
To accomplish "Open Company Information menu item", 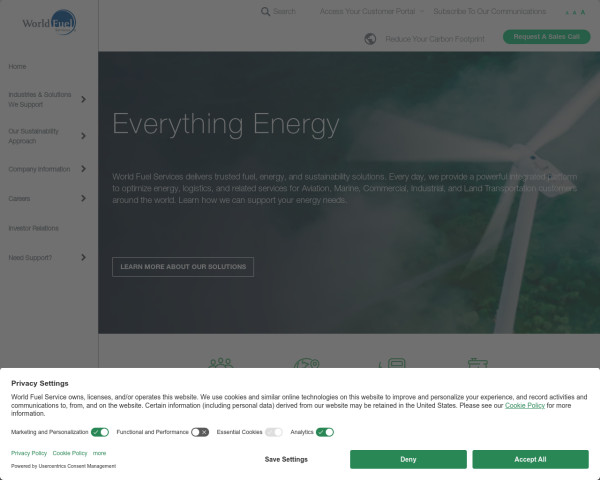I will pyautogui.click(x=39, y=169).
